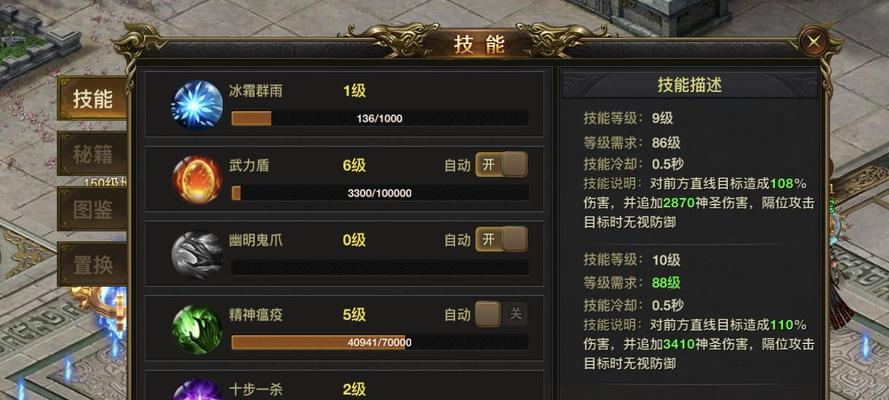Click the 精神瘟疫 progress bar 40941/70000
The image size is (889, 400).
click(x=379, y=342)
